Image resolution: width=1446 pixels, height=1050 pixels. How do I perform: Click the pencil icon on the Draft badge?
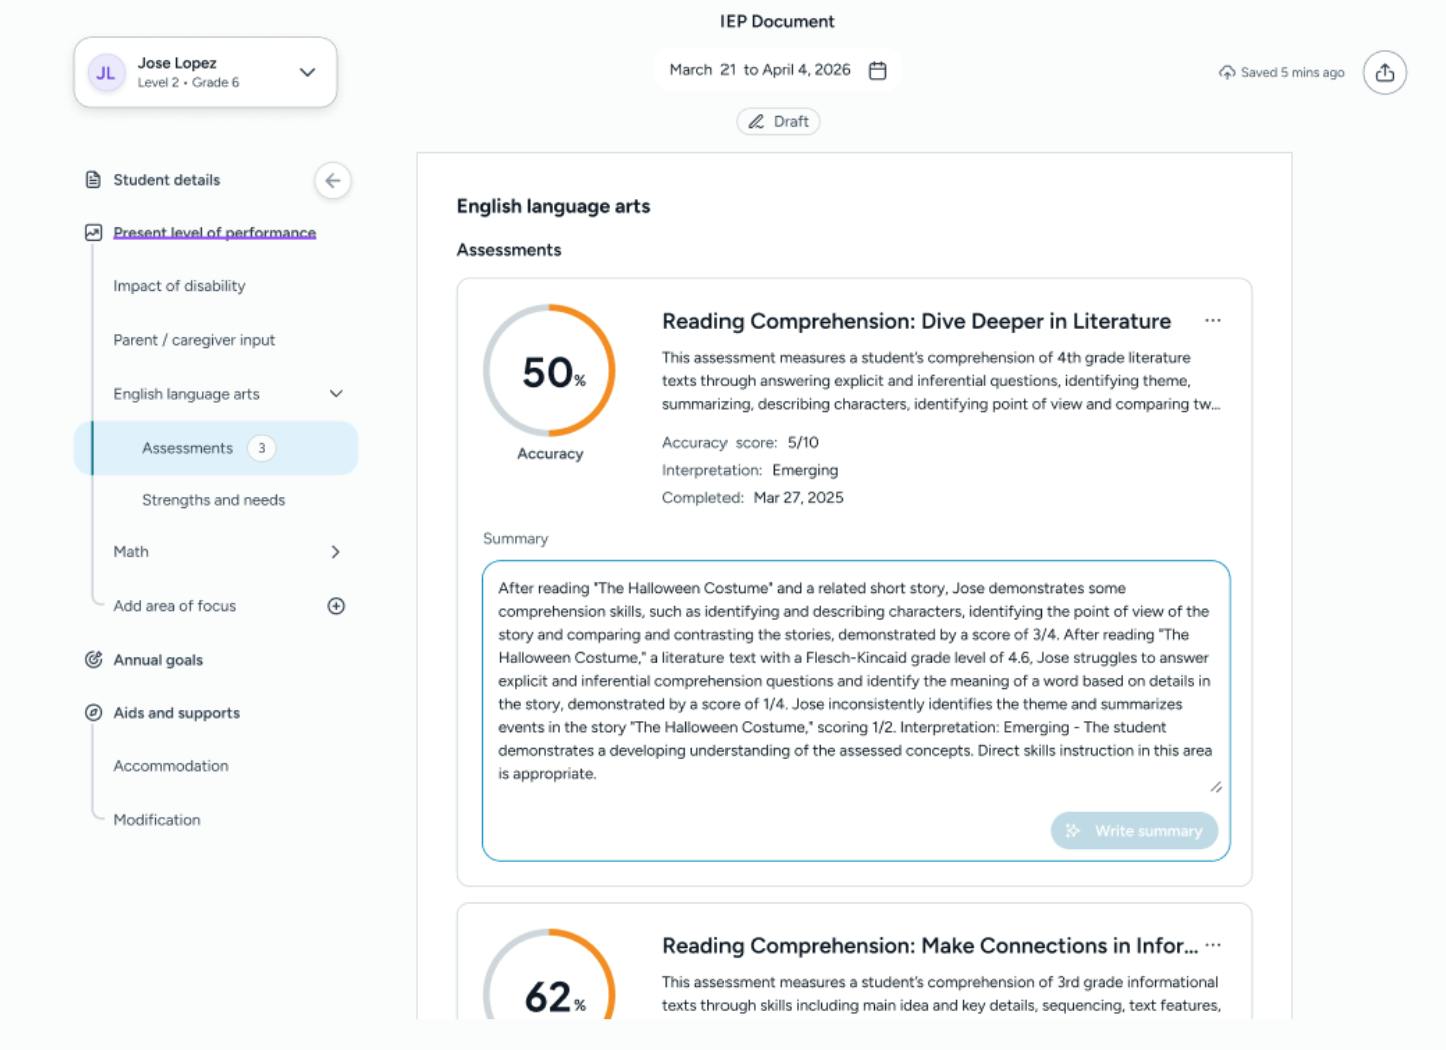click(758, 121)
